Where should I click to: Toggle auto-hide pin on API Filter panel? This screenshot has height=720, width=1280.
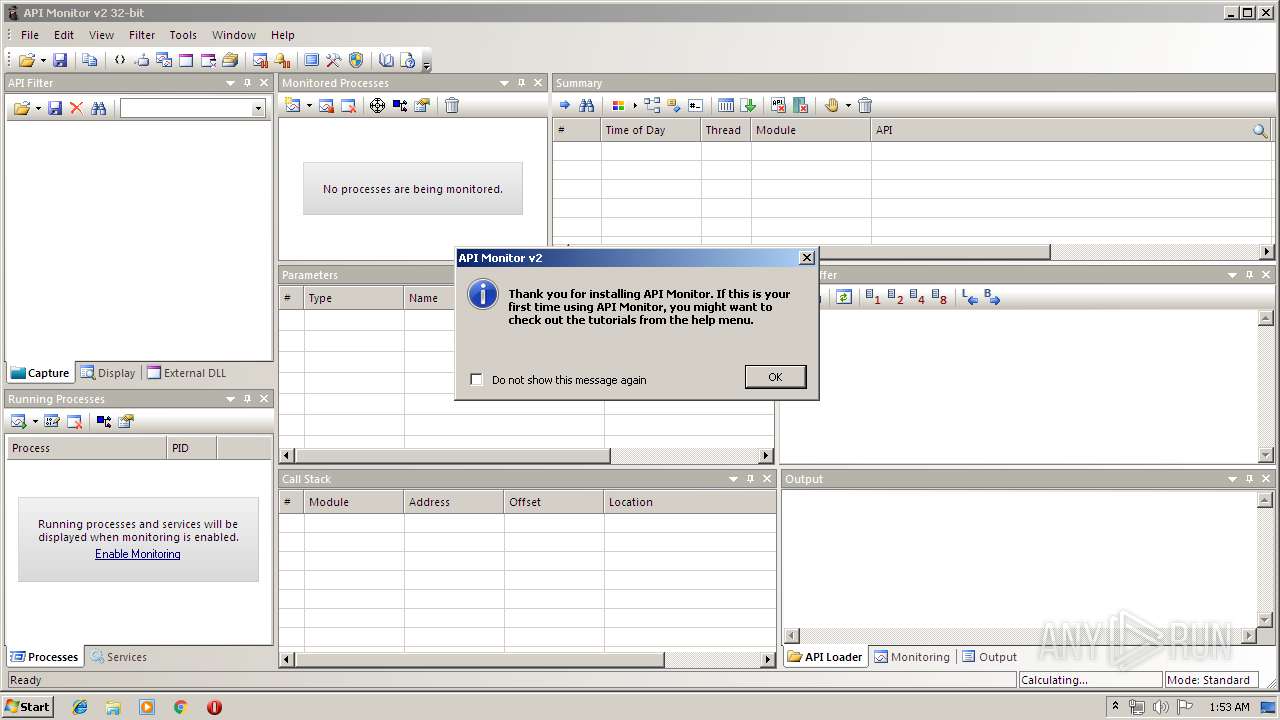click(247, 83)
